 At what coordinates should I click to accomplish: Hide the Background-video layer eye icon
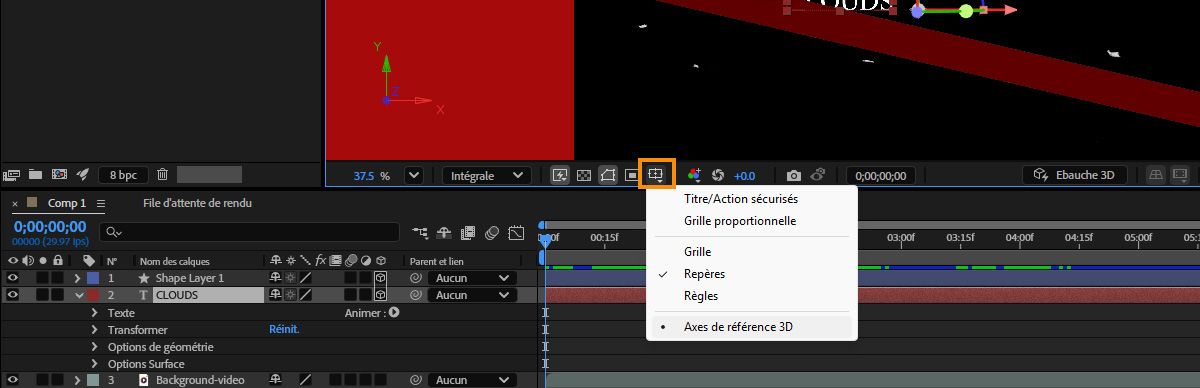click(x=13, y=380)
